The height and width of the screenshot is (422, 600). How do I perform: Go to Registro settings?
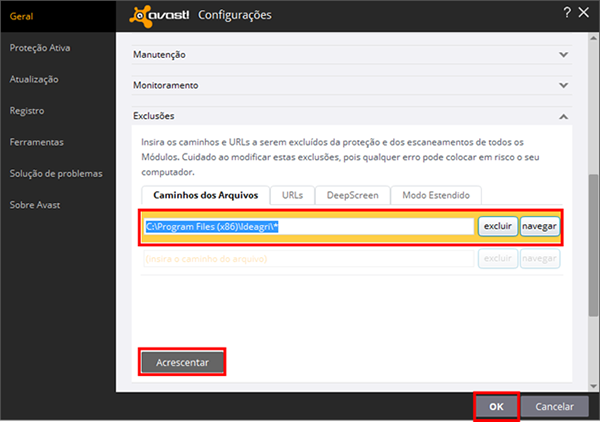(x=27, y=111)
